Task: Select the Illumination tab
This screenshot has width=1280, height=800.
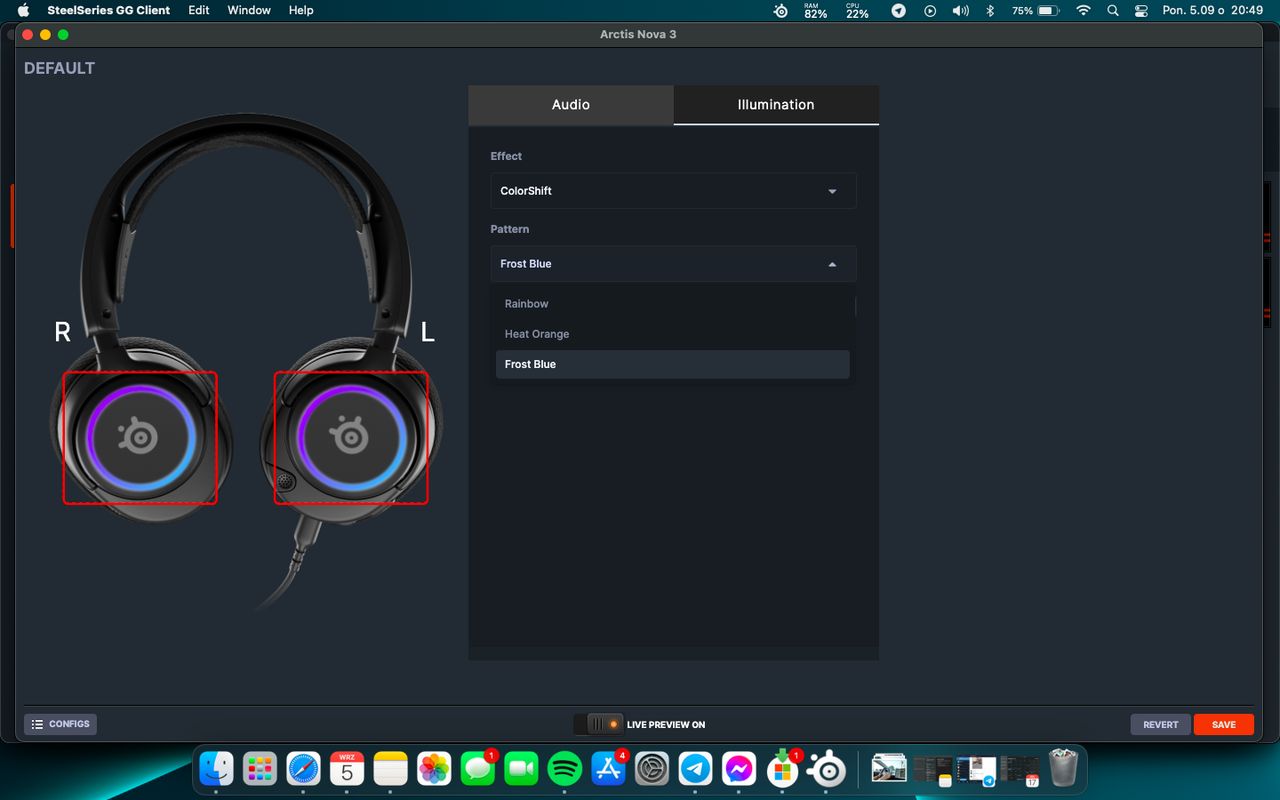Action: pyautogui.click(x=776, y=105)
